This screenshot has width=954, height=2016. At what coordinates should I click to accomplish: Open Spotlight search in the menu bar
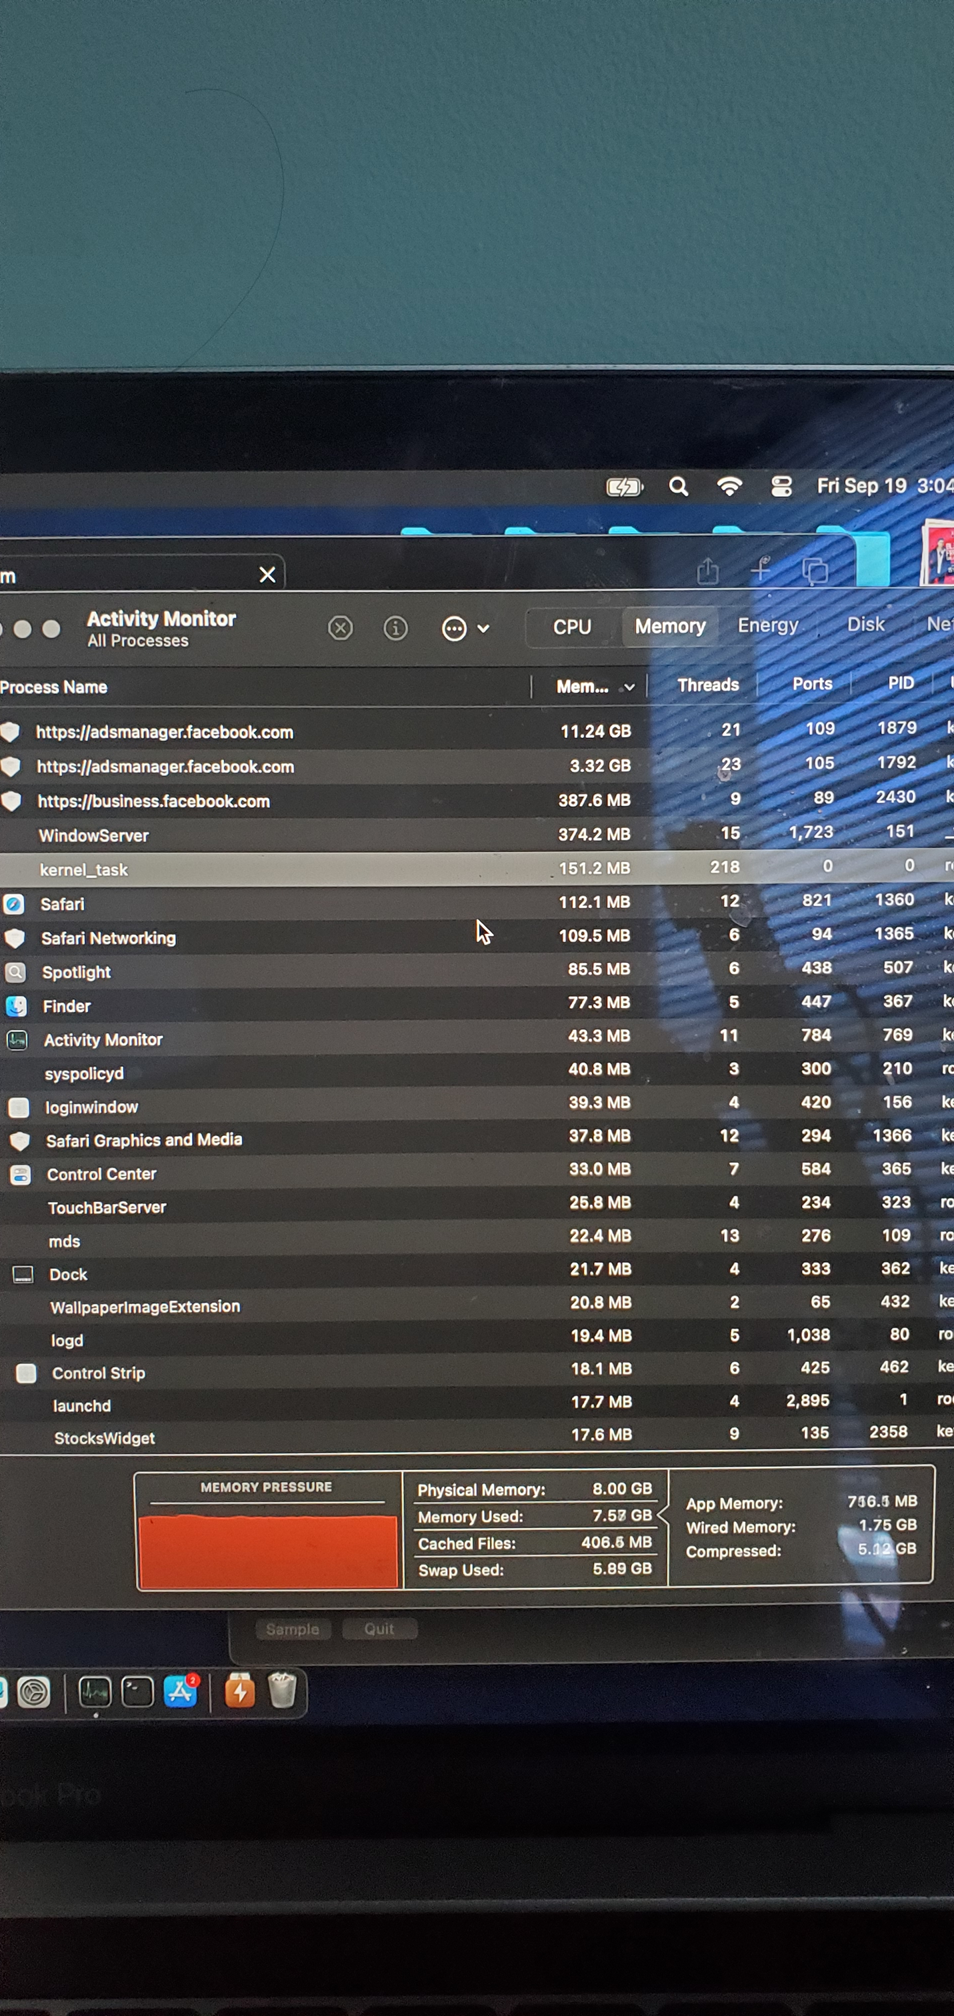tap(678, 487)
